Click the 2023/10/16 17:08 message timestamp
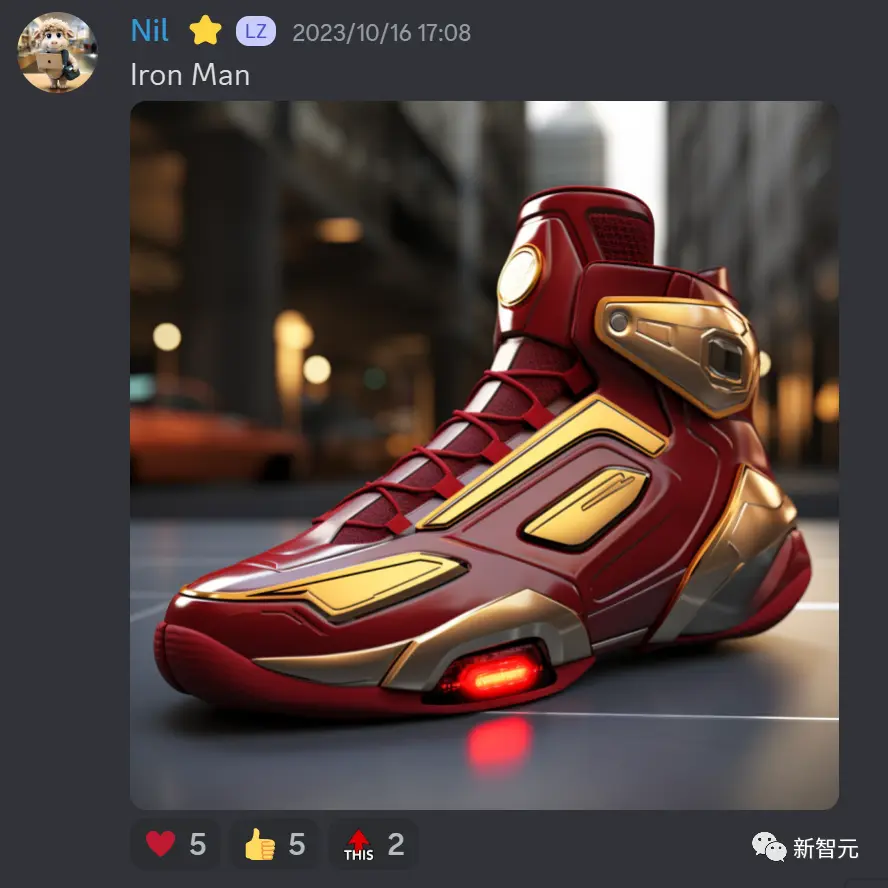This screenshot has width=888, height=888. [381, 33]
